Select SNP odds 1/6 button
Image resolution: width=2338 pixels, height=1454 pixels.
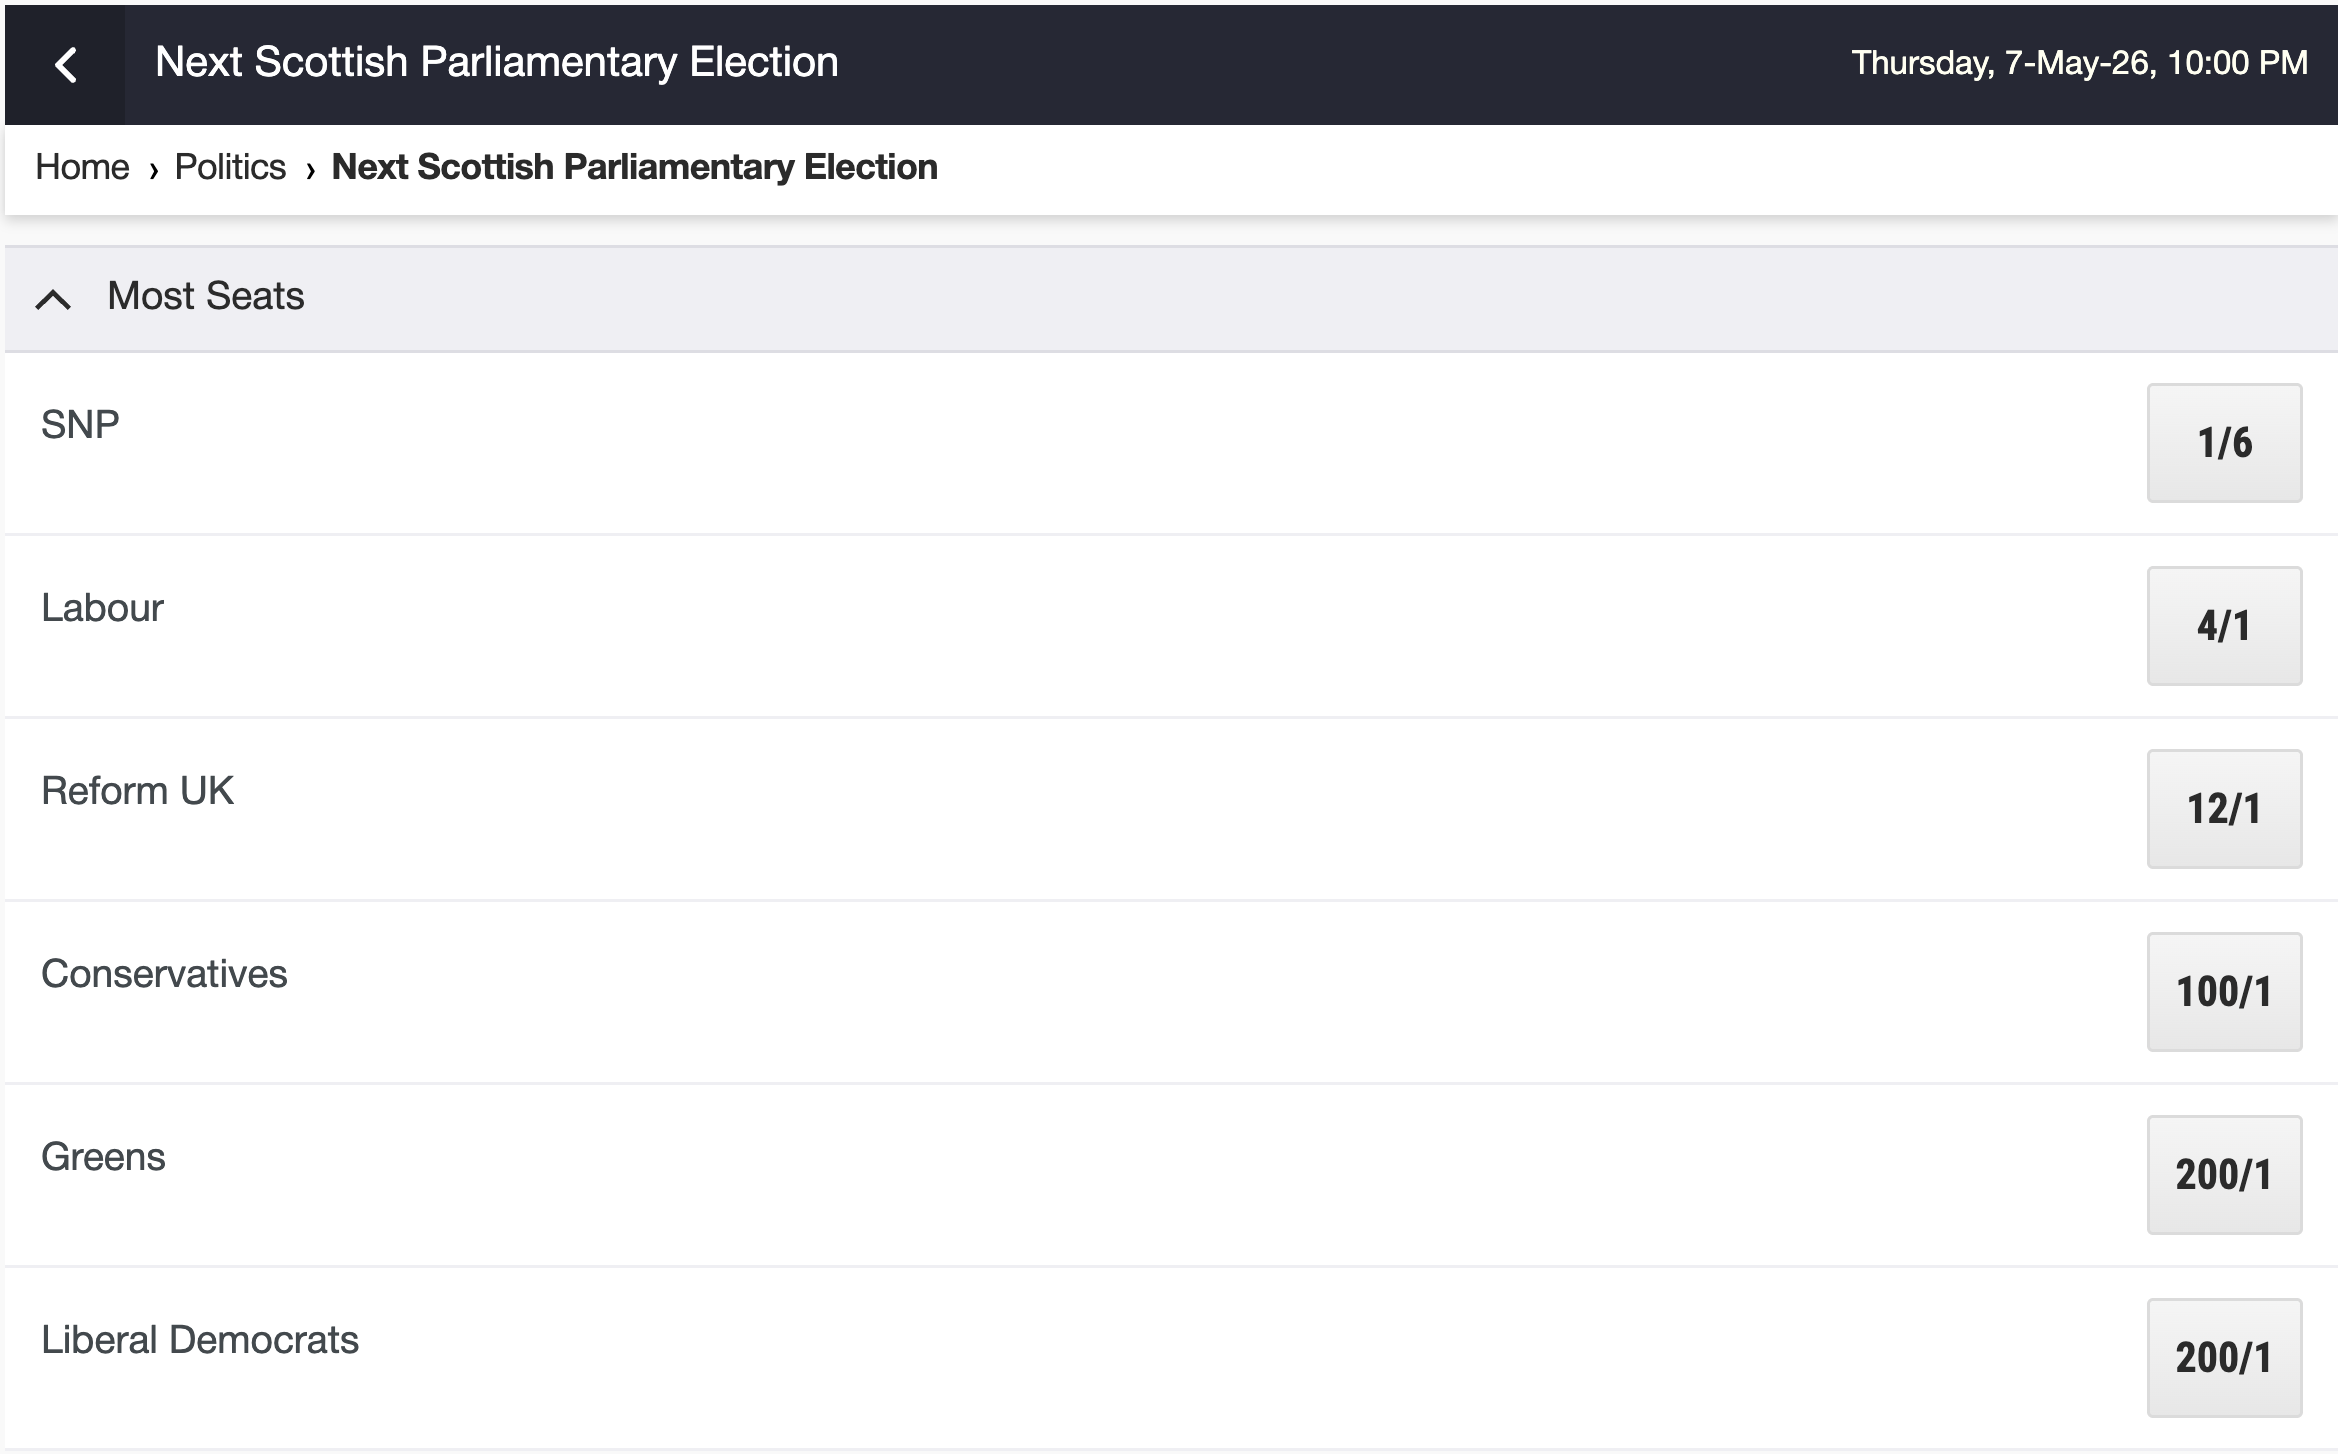tap(2223, 443)
